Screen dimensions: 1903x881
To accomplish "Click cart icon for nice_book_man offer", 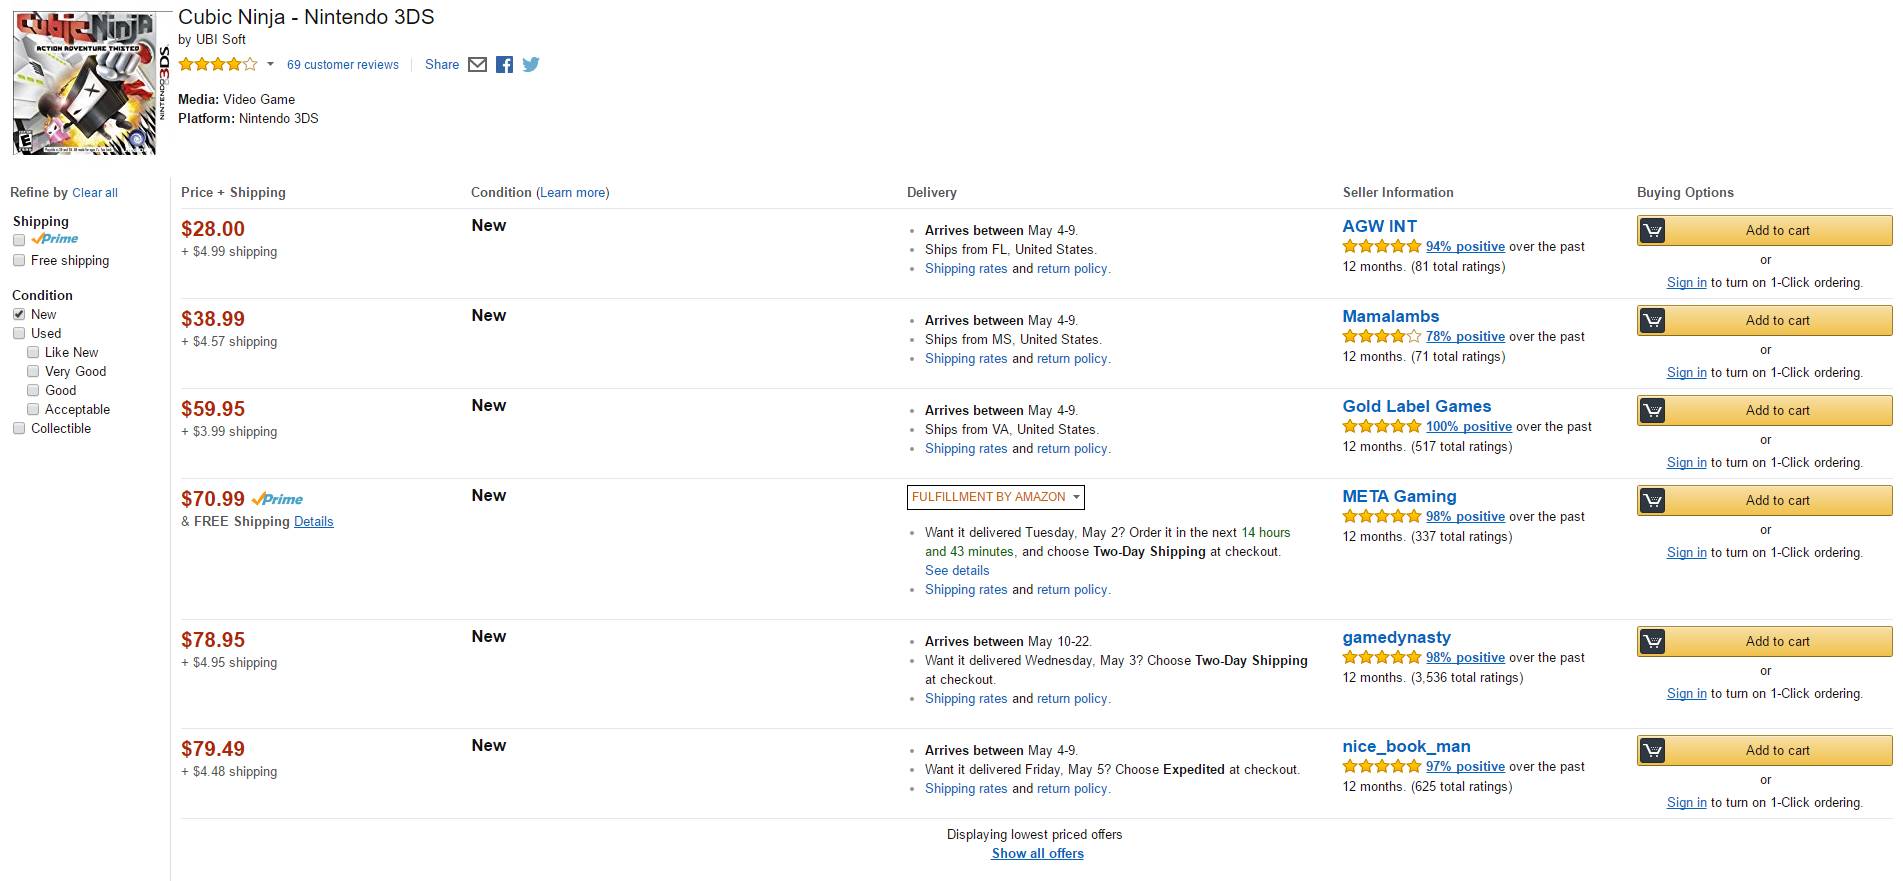I will [1653, 751].
